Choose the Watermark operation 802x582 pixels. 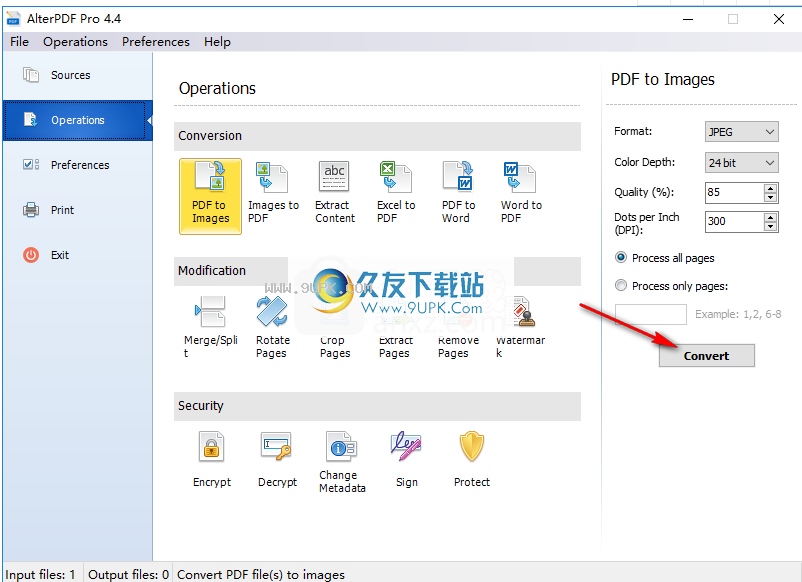tap(521, 327)
